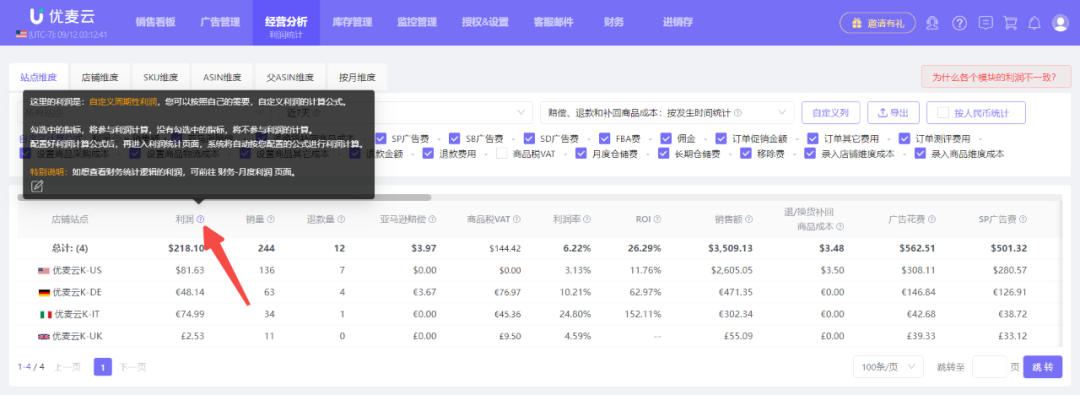Open the 销售看板 menu
The height and width of the screenshot is (395, 1080).
(156, 22)
